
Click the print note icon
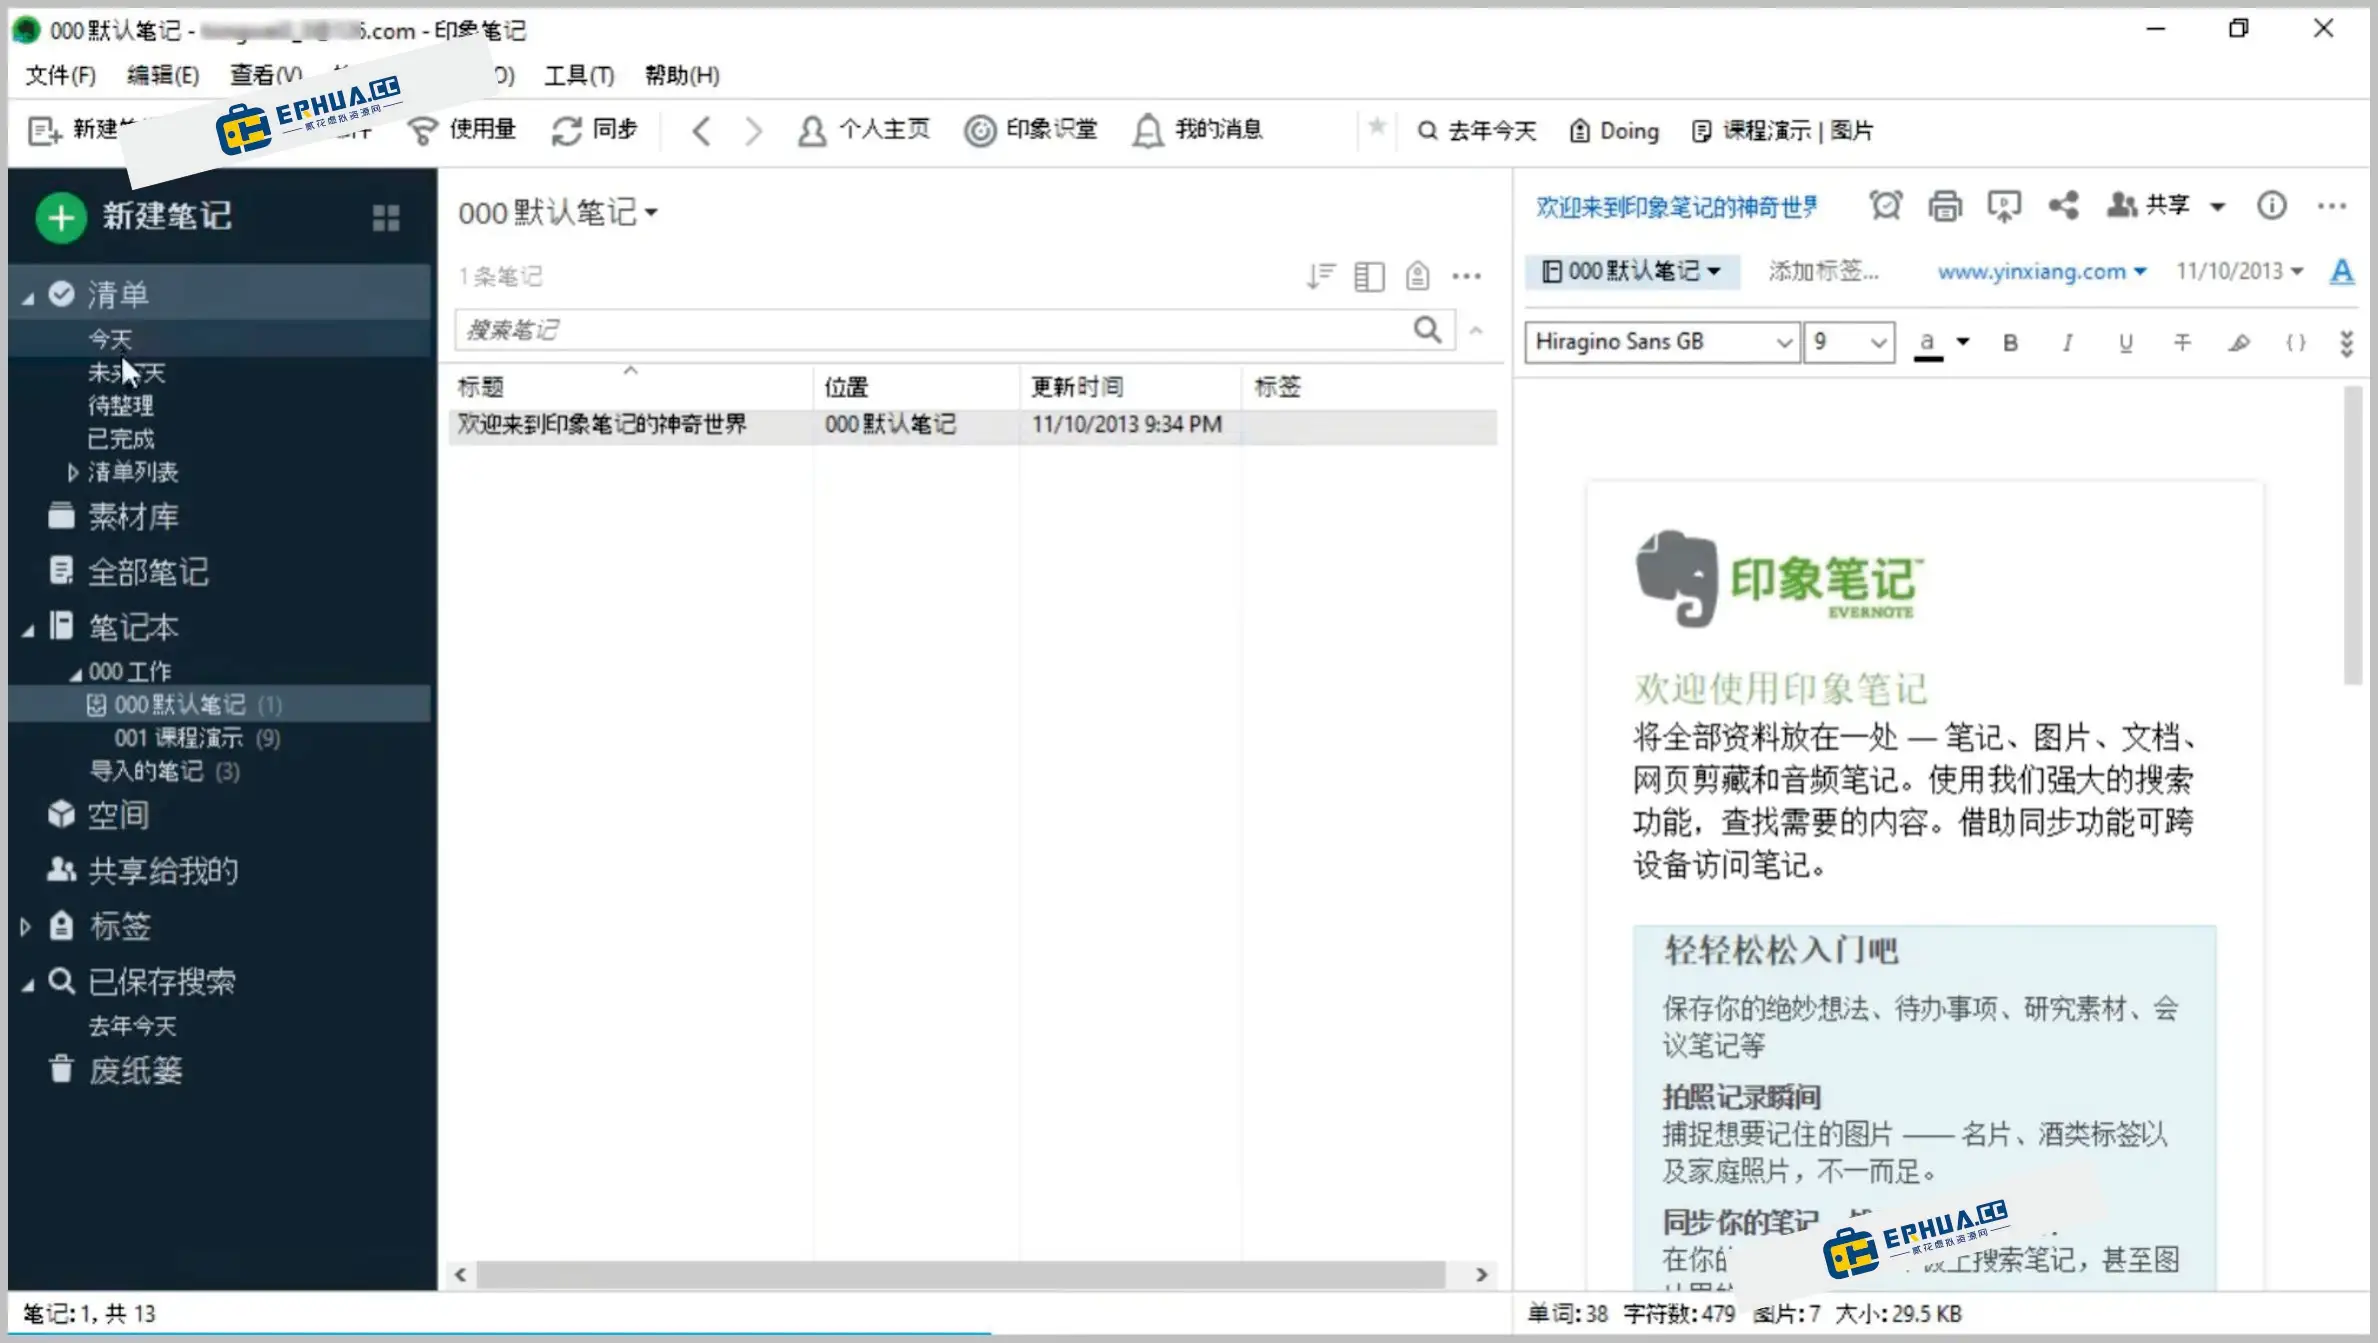[1944, 206]
